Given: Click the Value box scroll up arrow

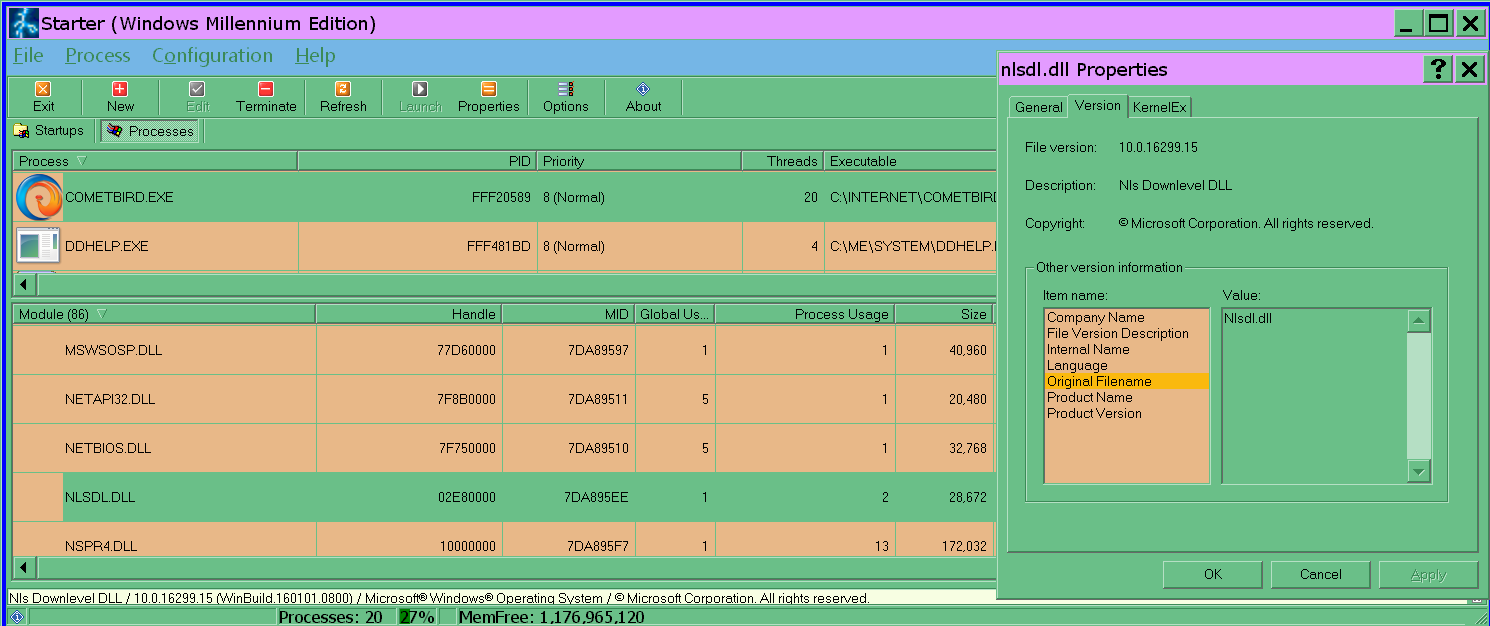Looking at the screenshot, I should tap(1419, 321).
